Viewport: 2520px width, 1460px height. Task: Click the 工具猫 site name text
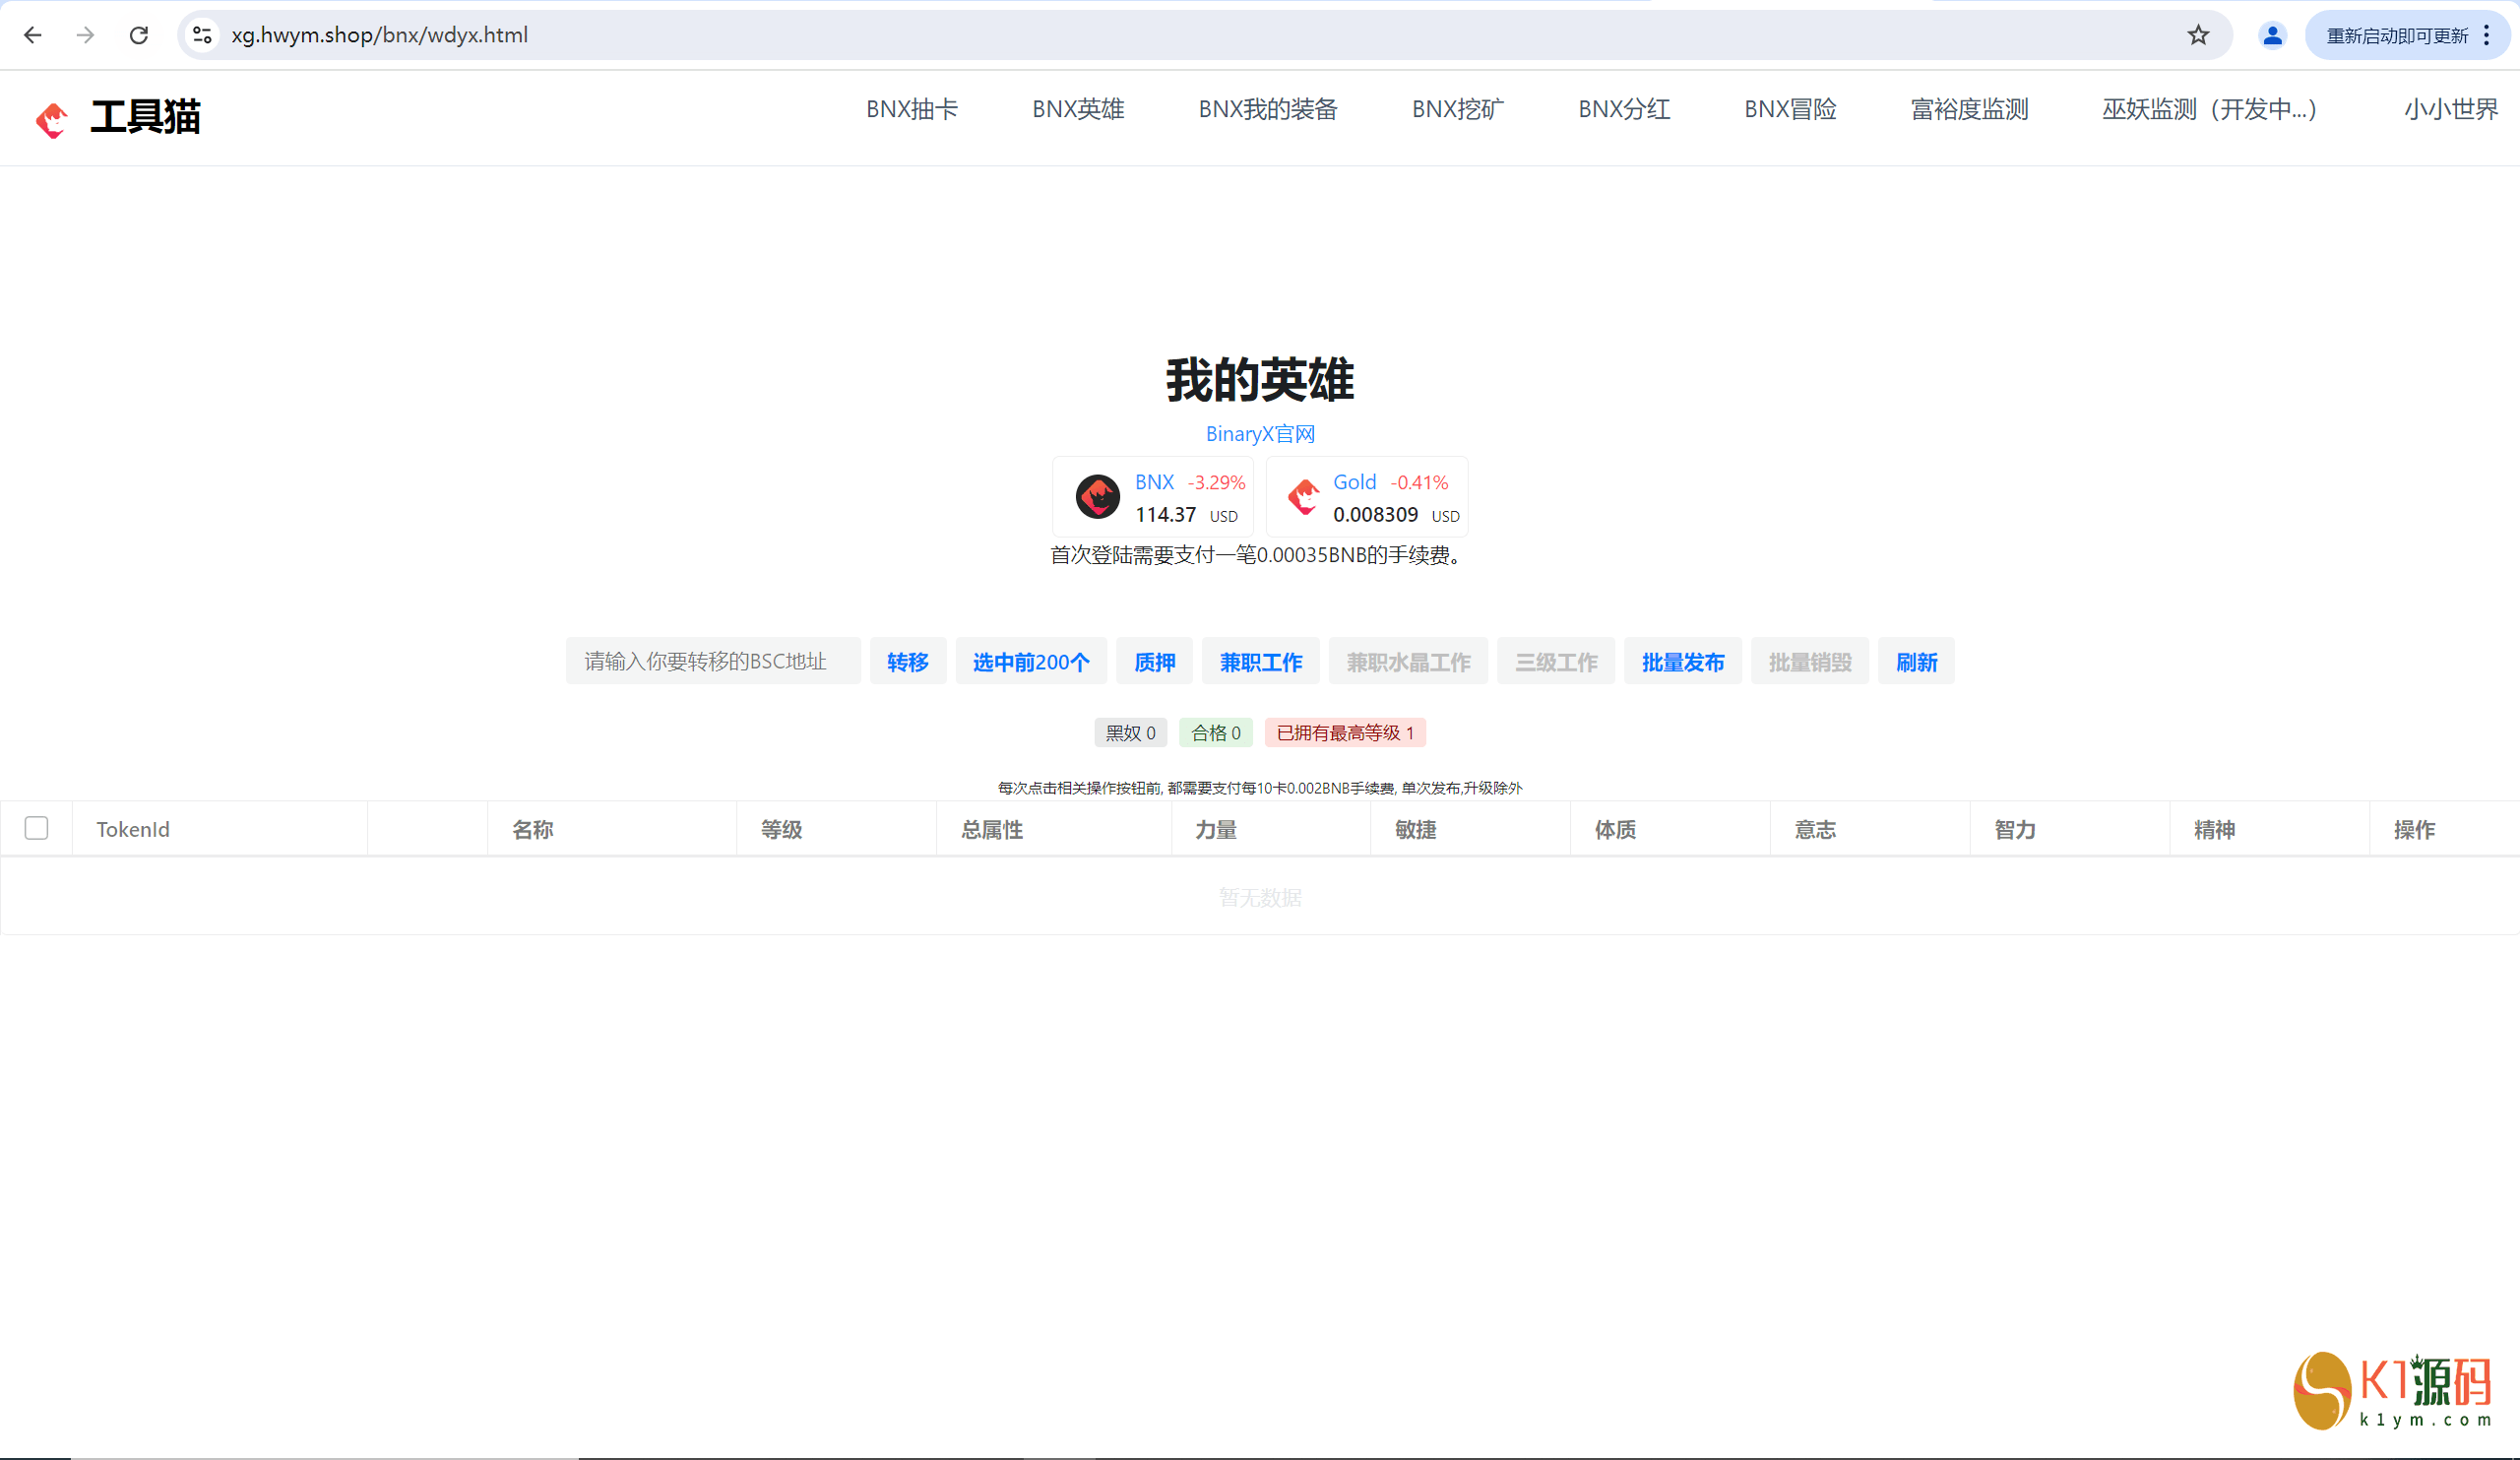(x=145, y=117)
